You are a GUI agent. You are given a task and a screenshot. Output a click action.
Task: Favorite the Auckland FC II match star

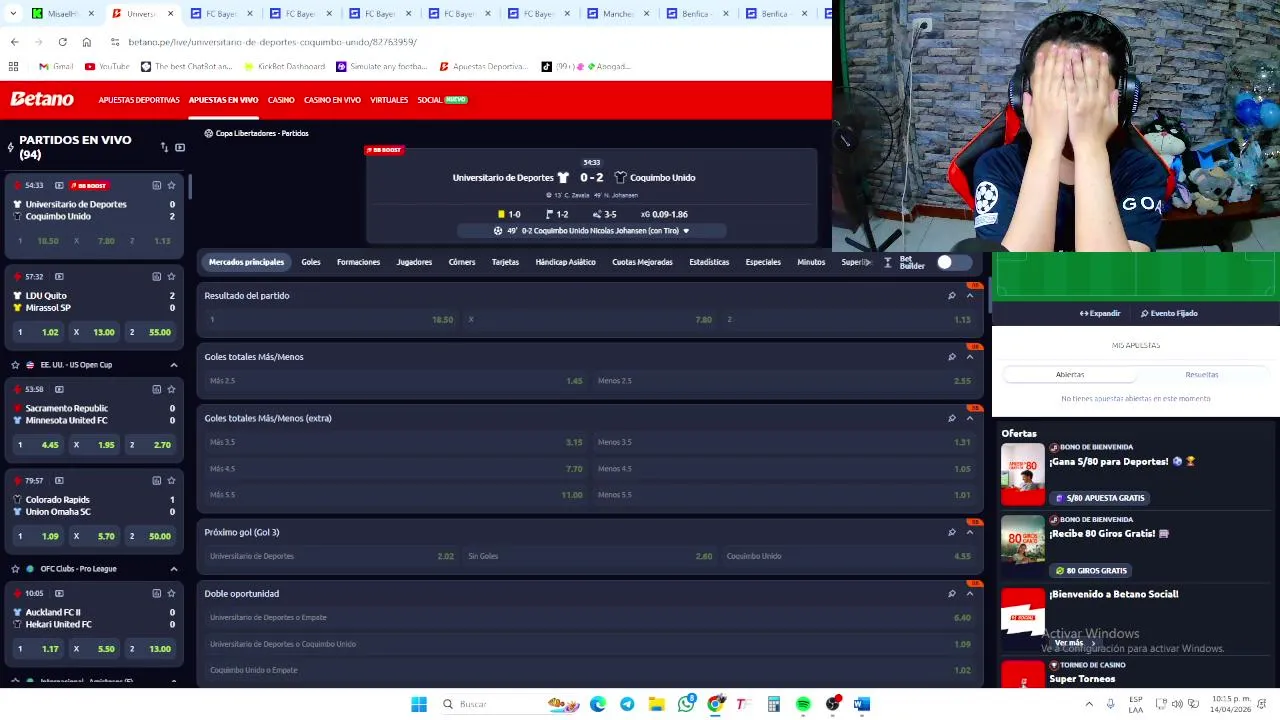click(x=171, y=593)
